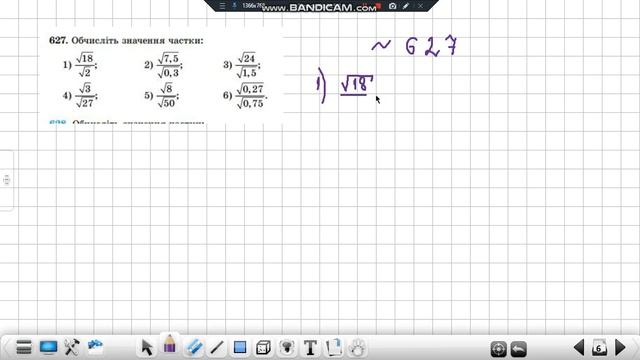Screen dimensions: 640x360
Task: Select the line drawing tool
Action: click(x=217, y=348)
